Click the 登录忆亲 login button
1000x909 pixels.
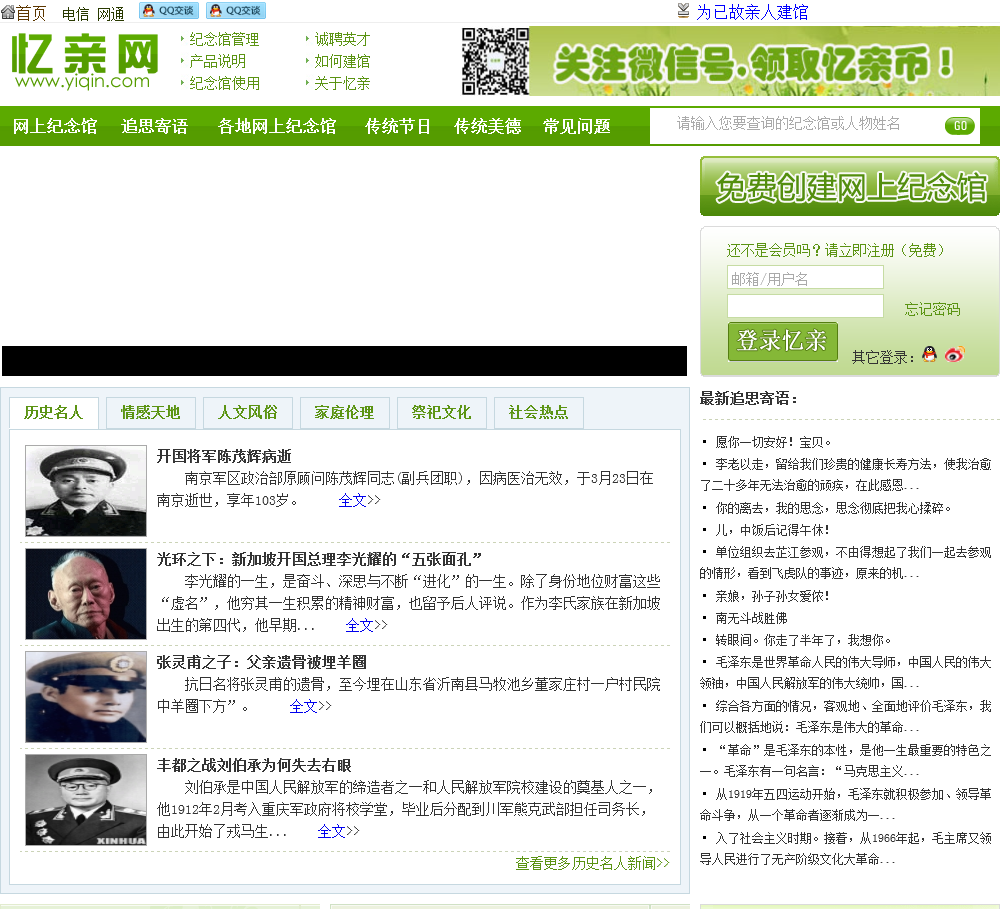[x=783, y=341]
